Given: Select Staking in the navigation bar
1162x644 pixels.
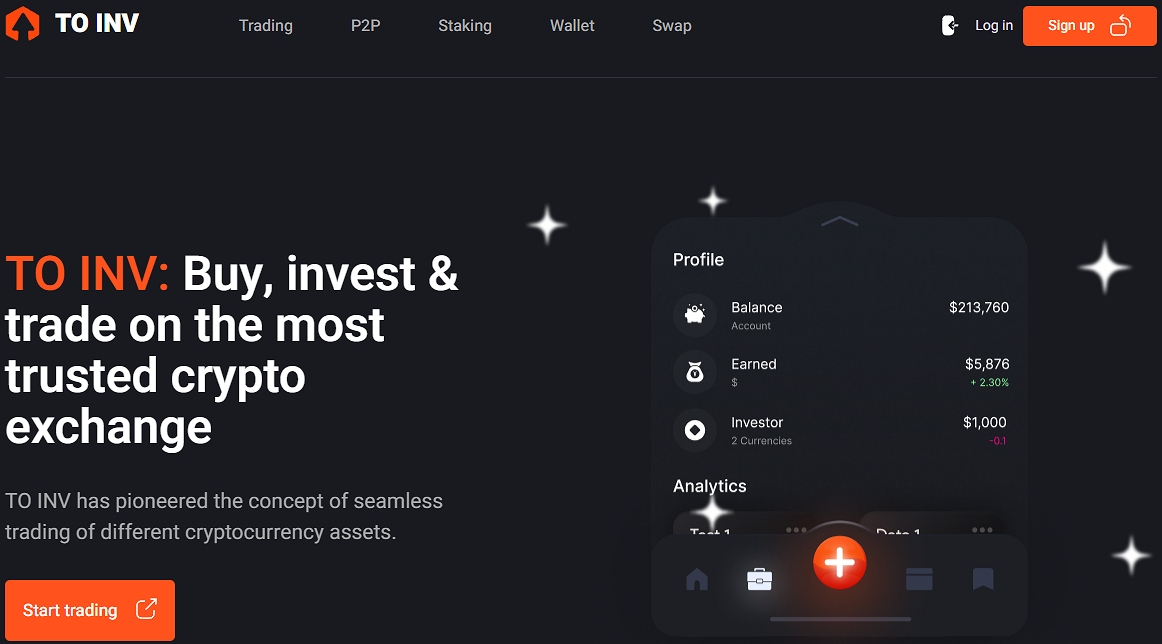Looking at the screenshot, I should point(465,26).
